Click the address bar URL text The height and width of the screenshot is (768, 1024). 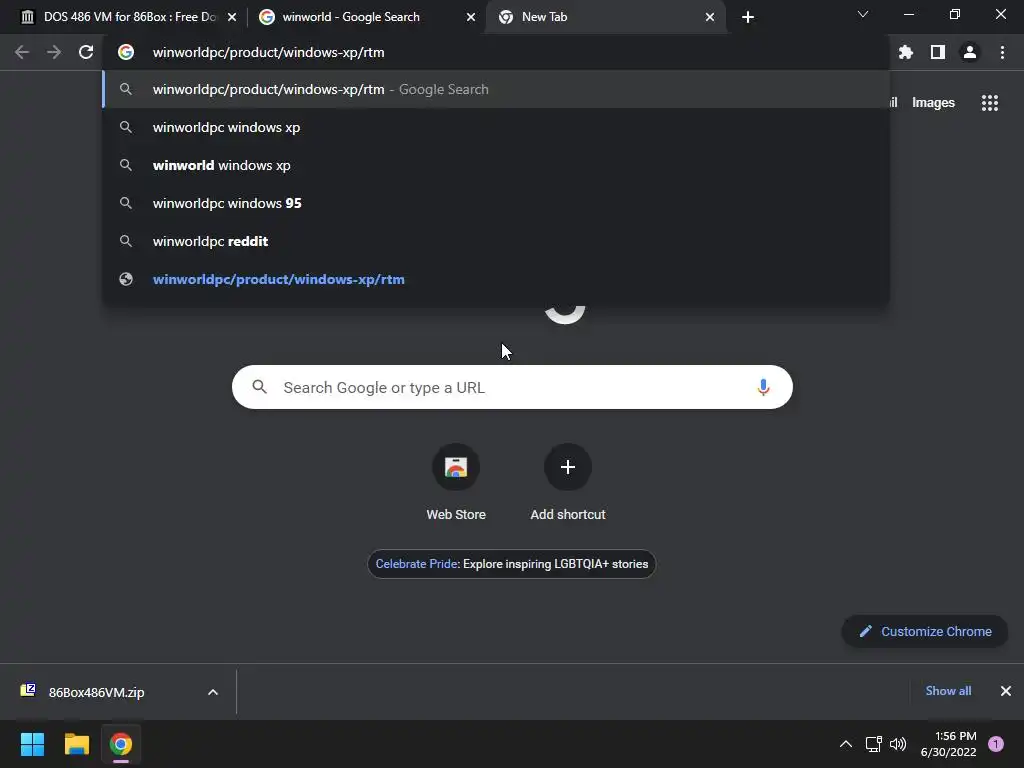(x=268, y=52)
